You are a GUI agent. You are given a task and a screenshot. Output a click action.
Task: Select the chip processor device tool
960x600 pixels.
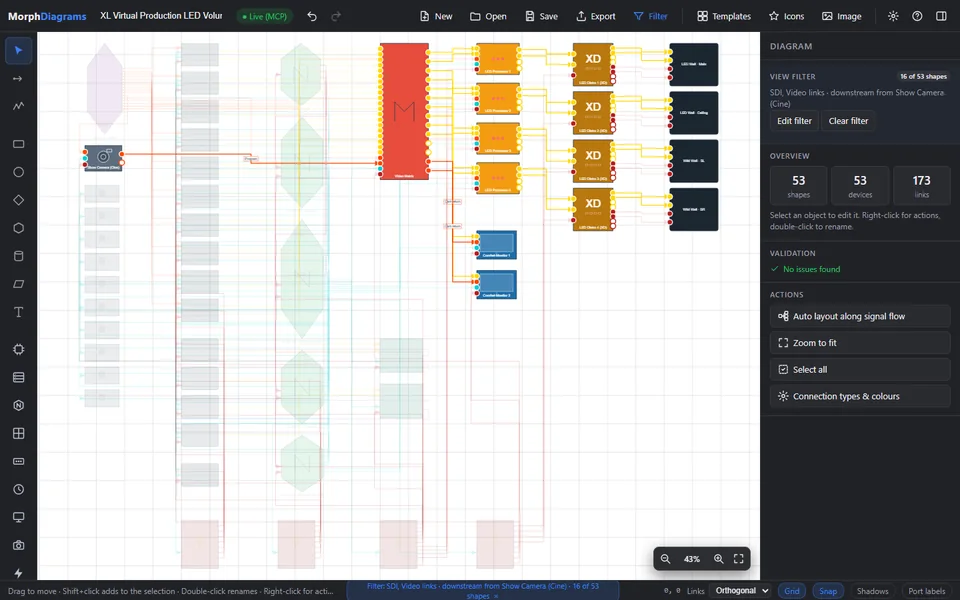tap(18, 349)
